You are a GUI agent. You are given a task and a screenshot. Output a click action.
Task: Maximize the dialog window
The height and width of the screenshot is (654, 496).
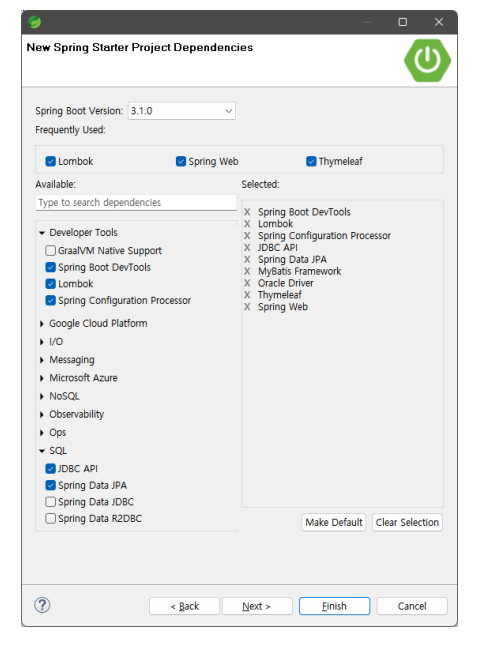(403, 22)
